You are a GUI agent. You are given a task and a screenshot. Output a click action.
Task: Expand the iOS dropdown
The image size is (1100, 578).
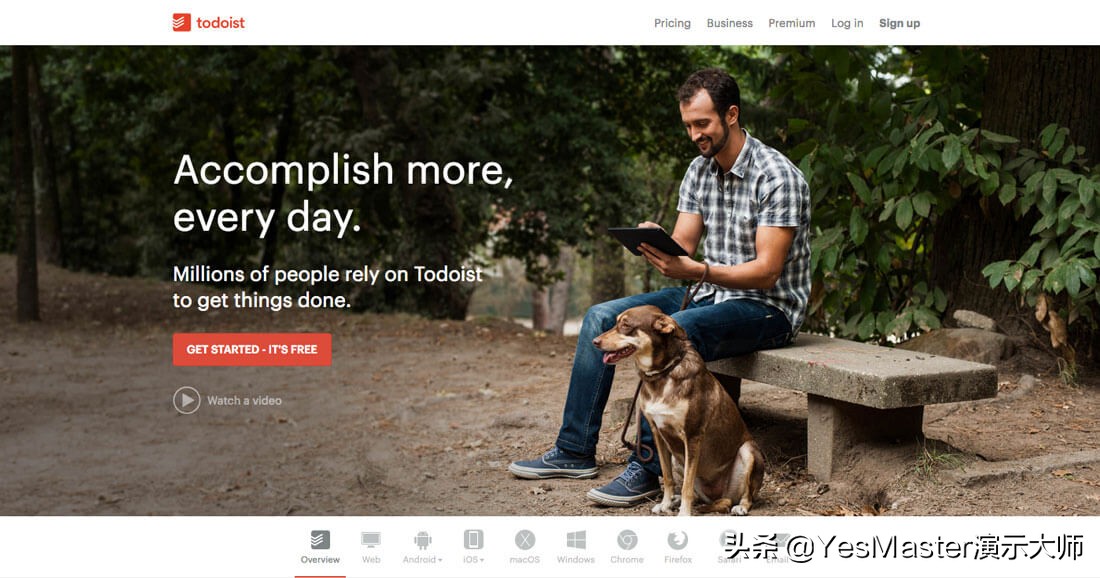point(482,560)
